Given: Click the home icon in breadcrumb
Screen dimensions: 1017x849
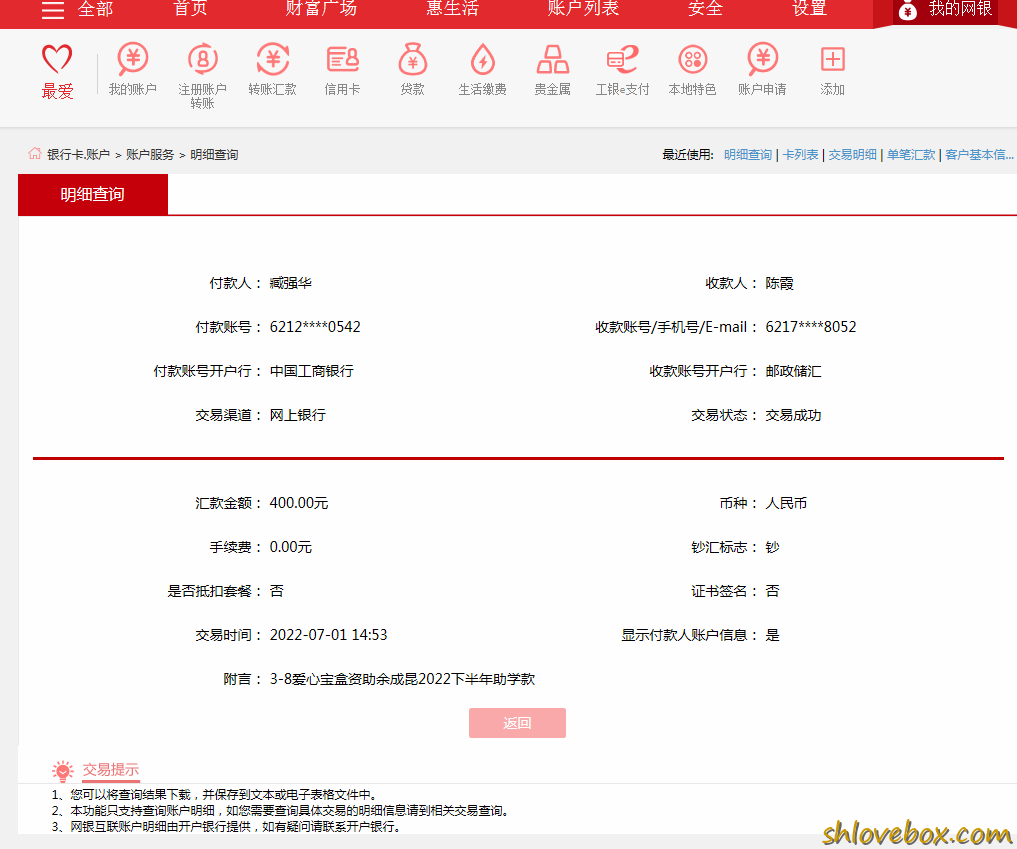Looking at the screenshot, I should point(34,153).
